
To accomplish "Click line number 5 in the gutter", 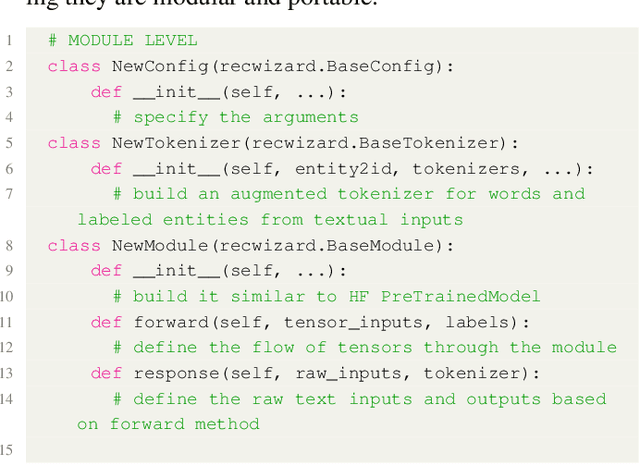I will click(8, 143).
